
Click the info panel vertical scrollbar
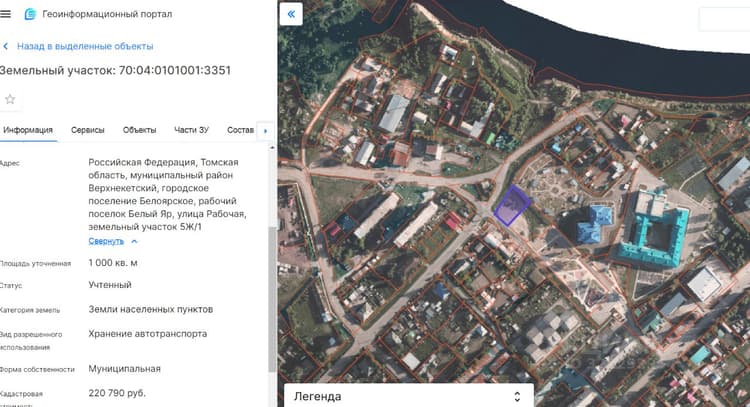(x=272, y=299)
